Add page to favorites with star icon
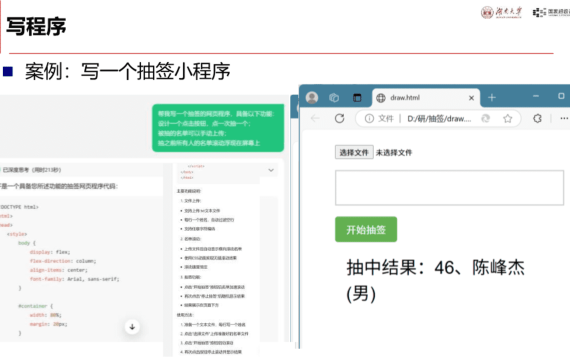Screen dimensions: 570x360 [x=507, y=119]
